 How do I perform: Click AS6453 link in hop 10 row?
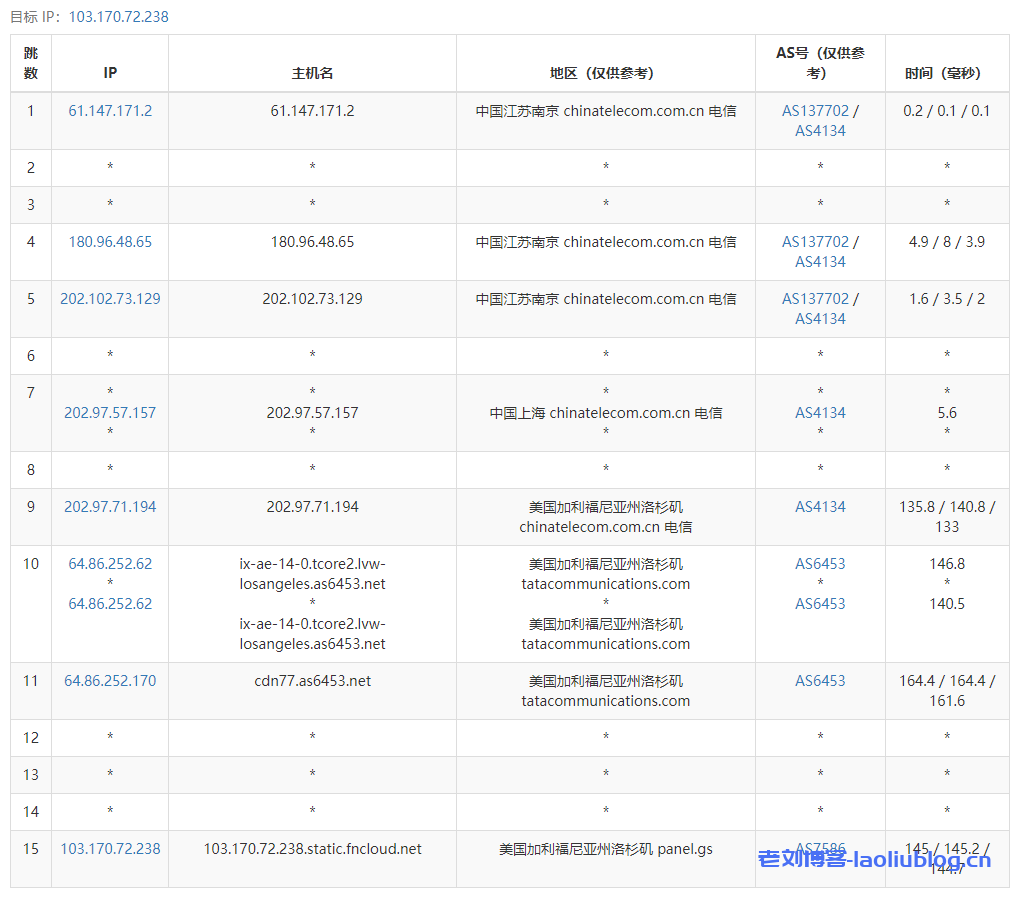820,563
